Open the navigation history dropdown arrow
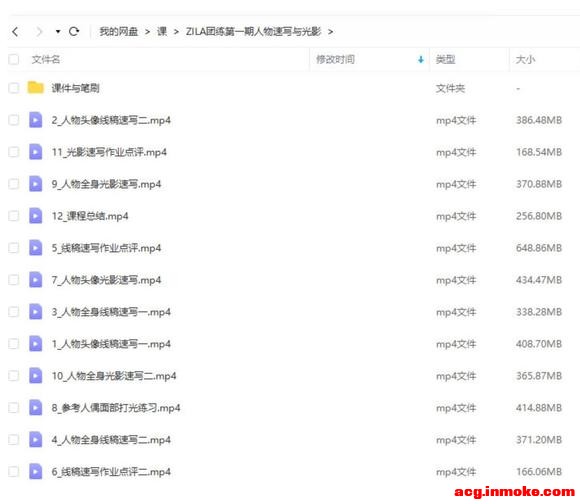 click(x=58, y=32)
